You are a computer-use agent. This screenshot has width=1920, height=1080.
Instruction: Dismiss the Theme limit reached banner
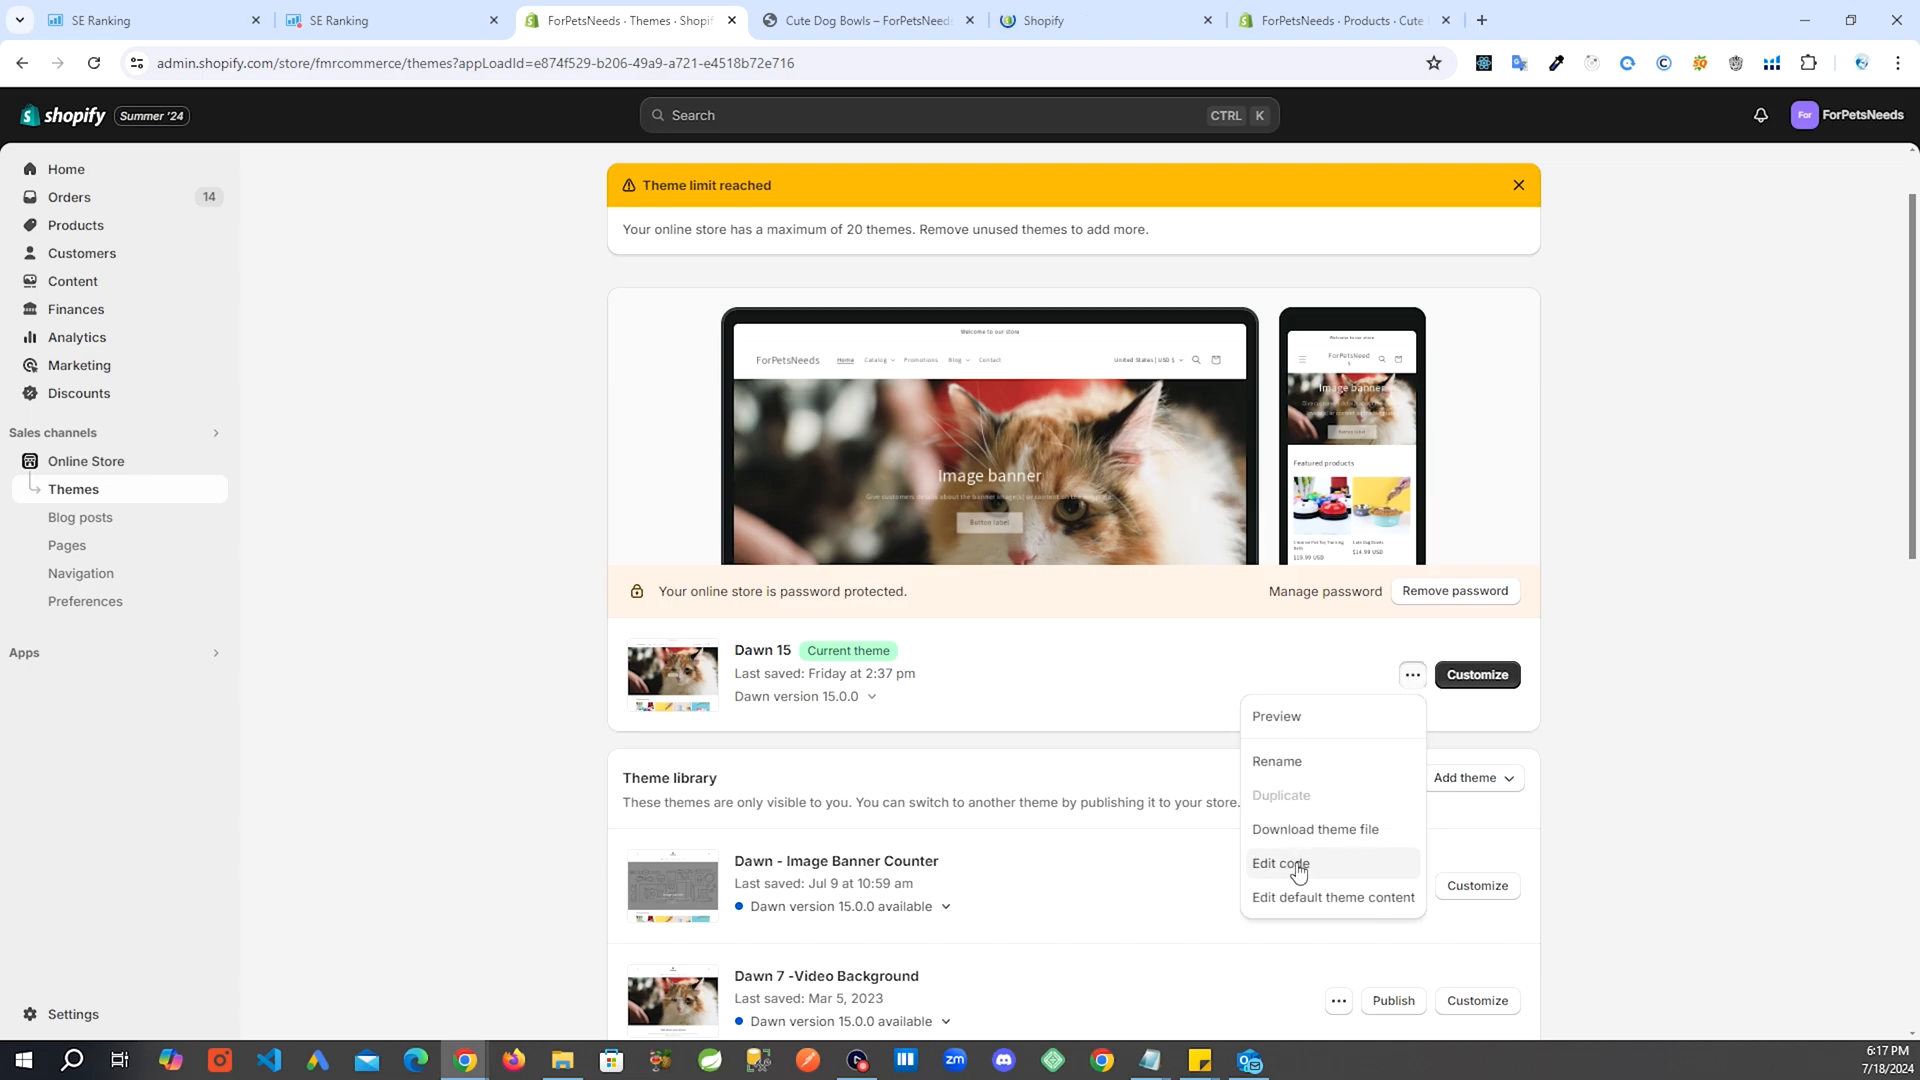pyautogui.click(x=1519, y=185)
